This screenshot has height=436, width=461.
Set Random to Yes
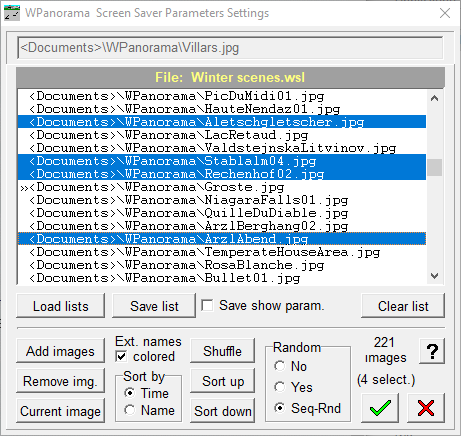(279, 387)
